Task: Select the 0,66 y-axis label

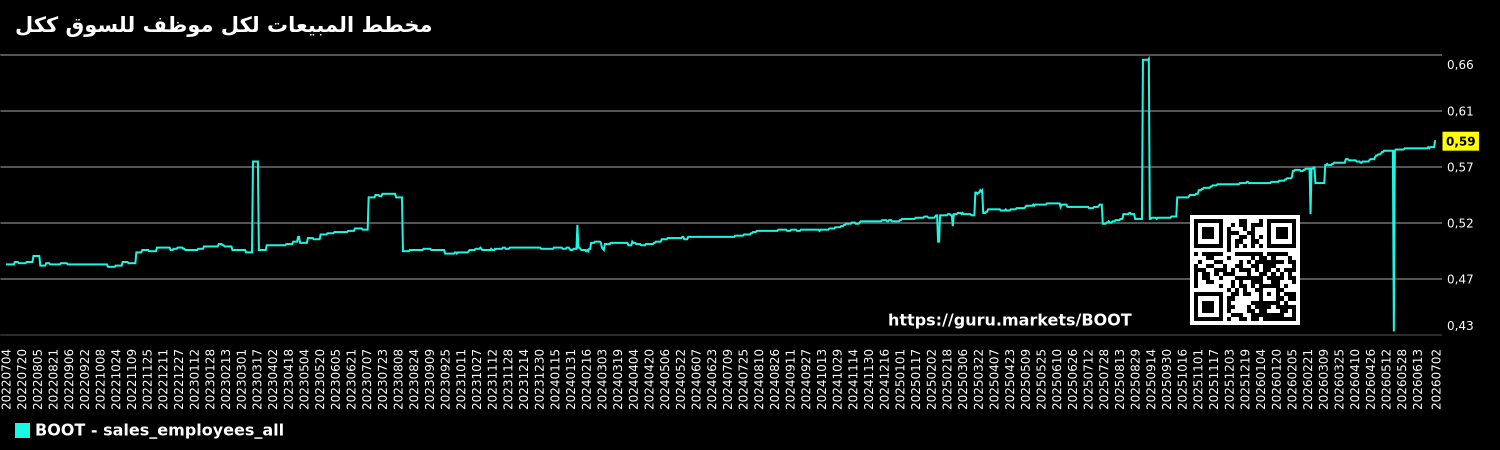Action: coord(1460,65)
